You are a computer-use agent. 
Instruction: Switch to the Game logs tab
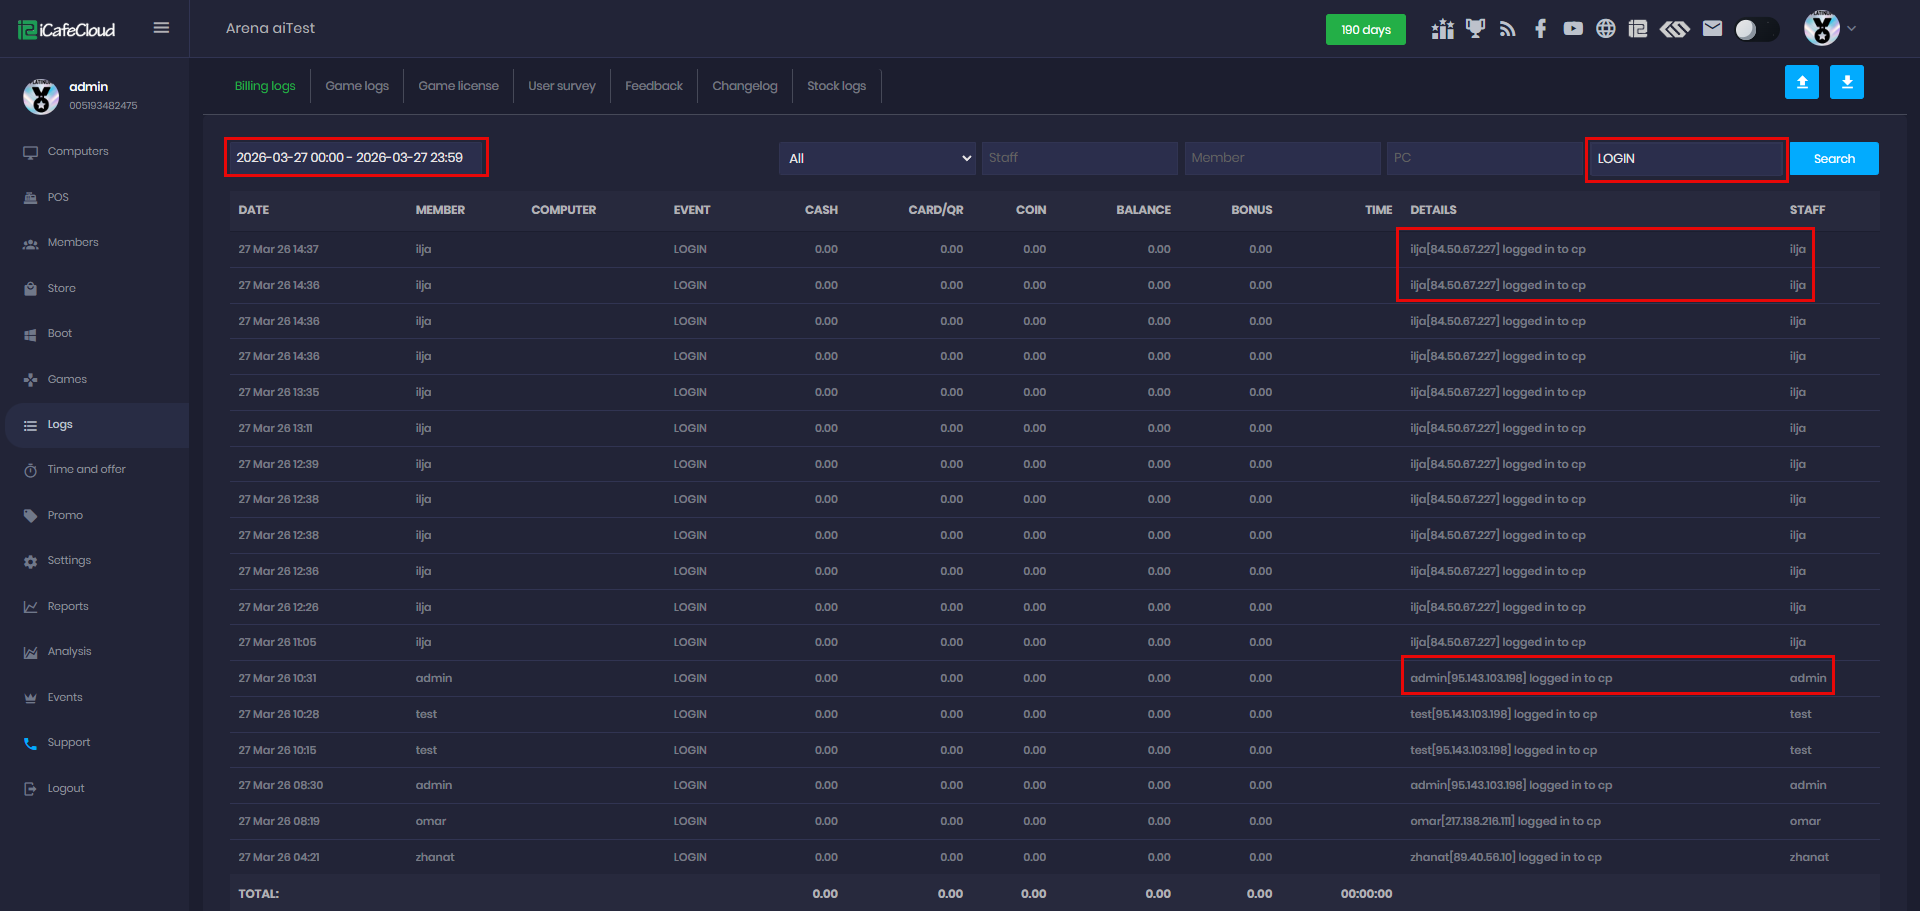tap(357, 86)
